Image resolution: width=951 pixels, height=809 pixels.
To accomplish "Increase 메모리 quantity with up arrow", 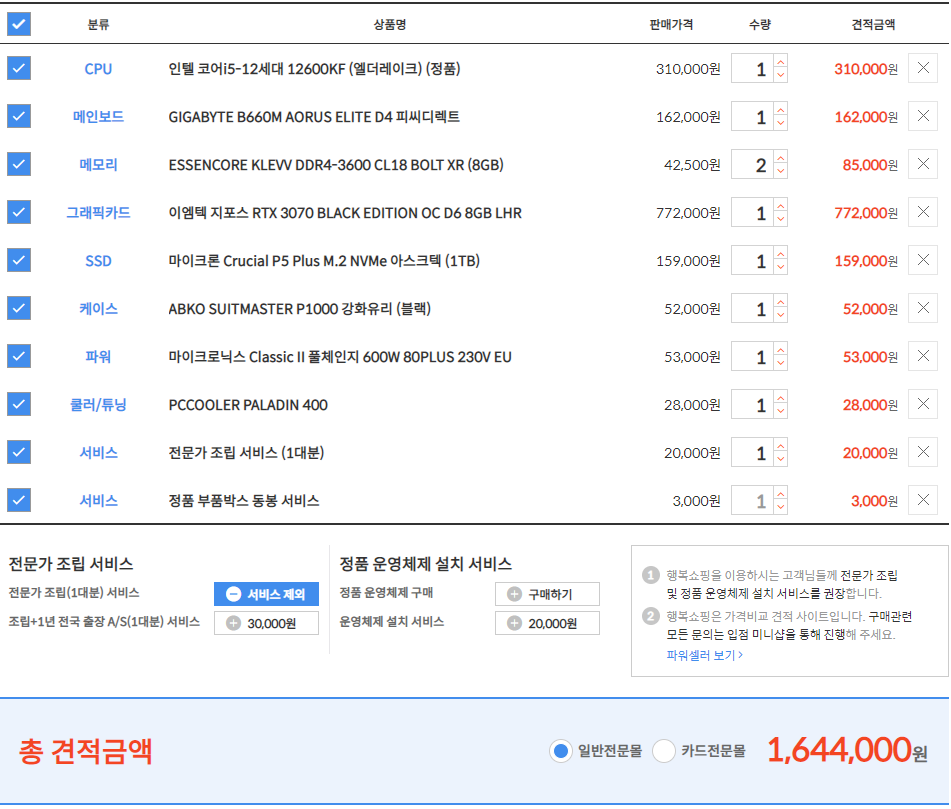I will (781, 158).
